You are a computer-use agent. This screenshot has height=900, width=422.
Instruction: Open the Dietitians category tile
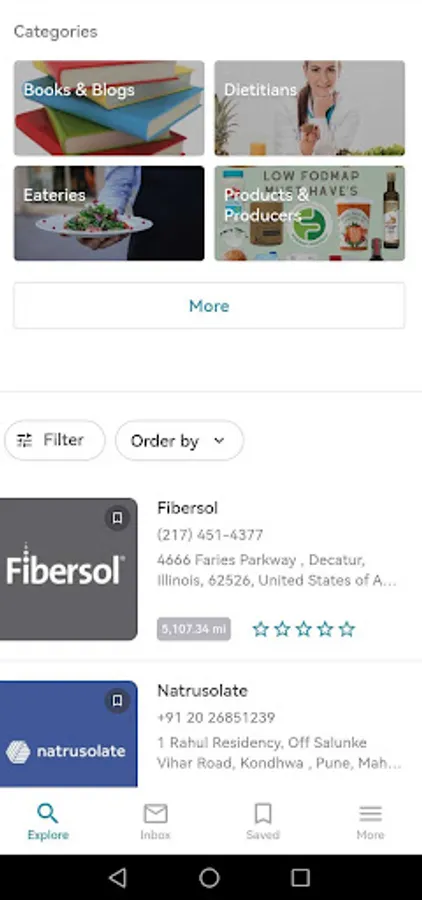pos(309,108)
